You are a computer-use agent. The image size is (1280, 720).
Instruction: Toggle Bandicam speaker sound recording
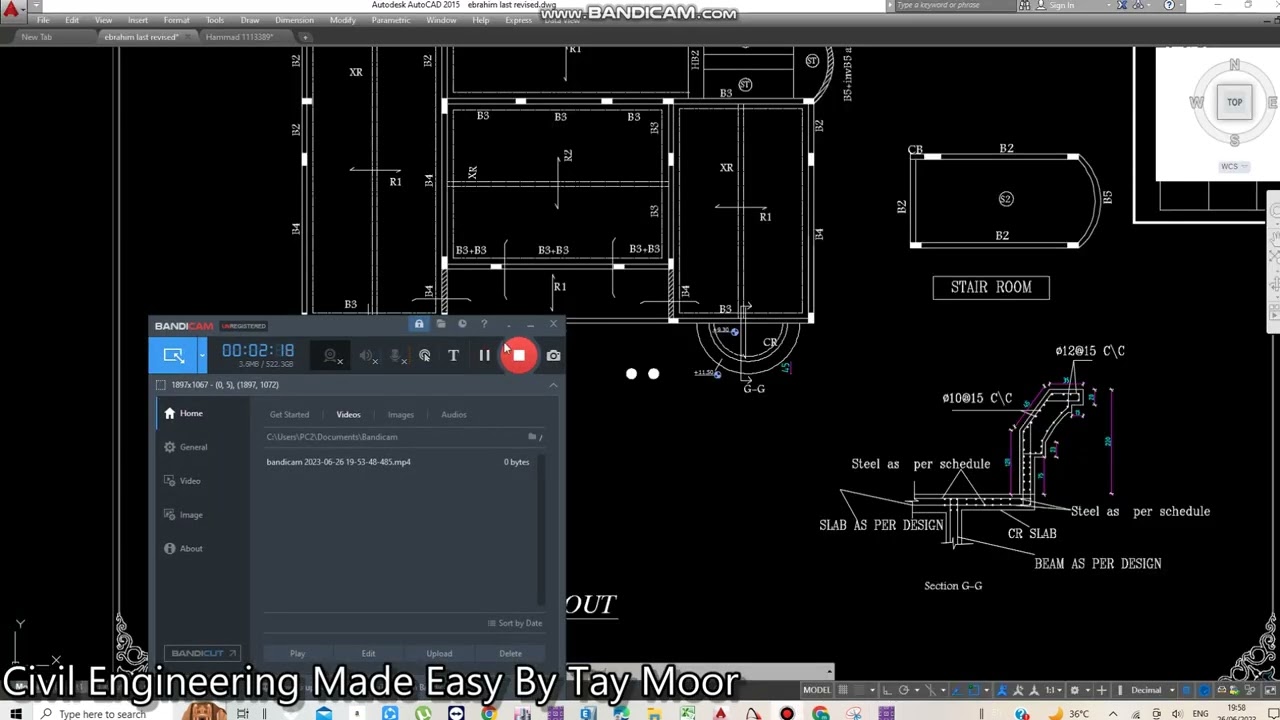point(368,355)
